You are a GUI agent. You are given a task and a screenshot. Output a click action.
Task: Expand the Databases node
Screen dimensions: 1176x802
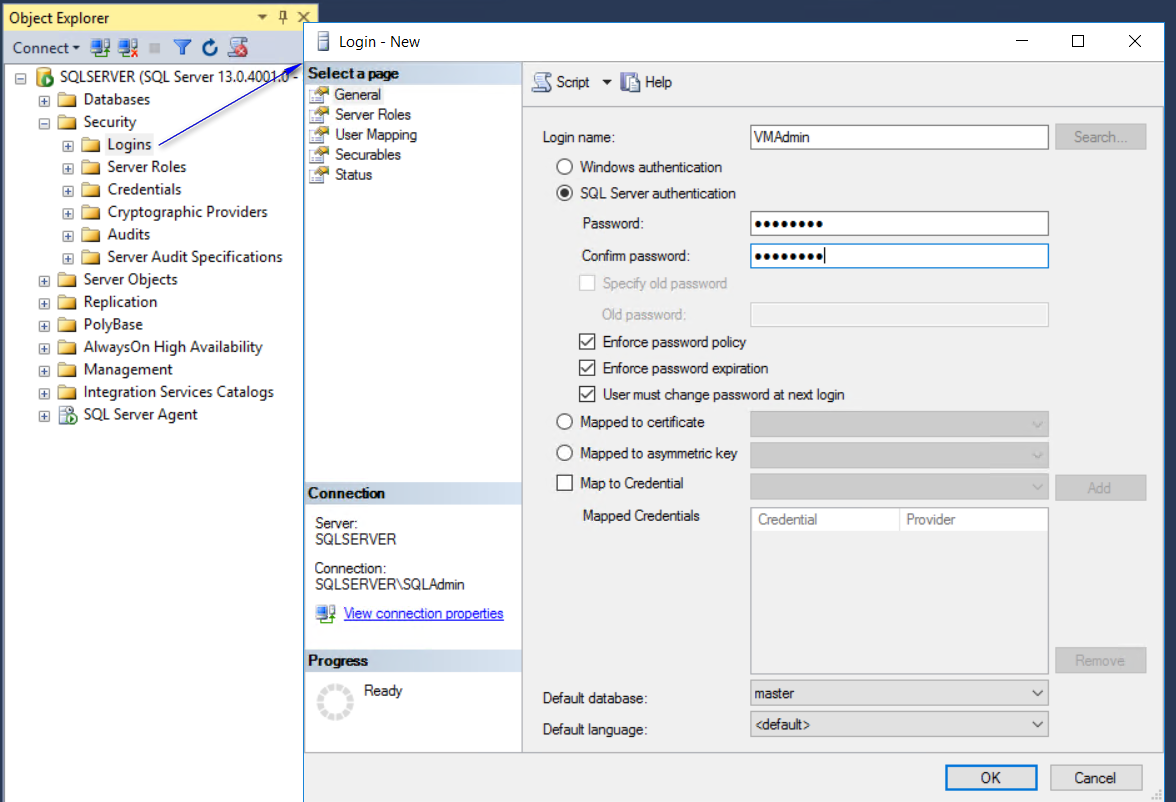pos(44,101)
